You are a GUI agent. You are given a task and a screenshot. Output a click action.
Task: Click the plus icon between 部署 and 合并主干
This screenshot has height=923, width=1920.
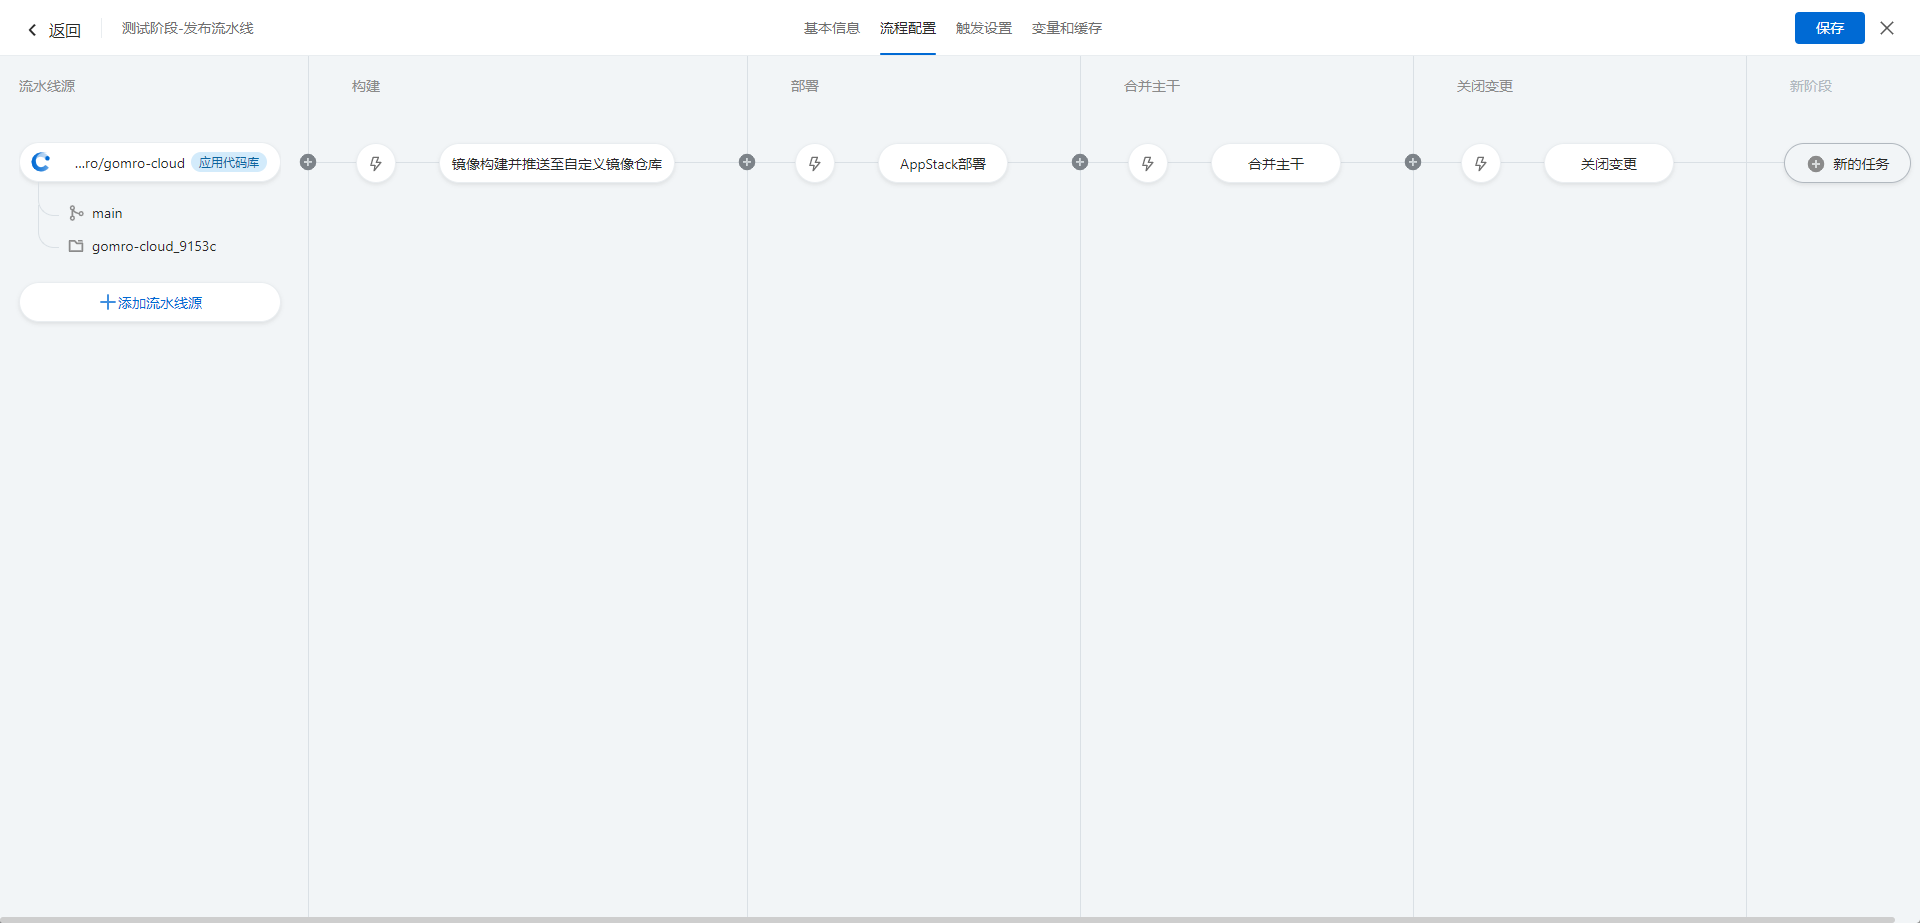click(1080, 162)
